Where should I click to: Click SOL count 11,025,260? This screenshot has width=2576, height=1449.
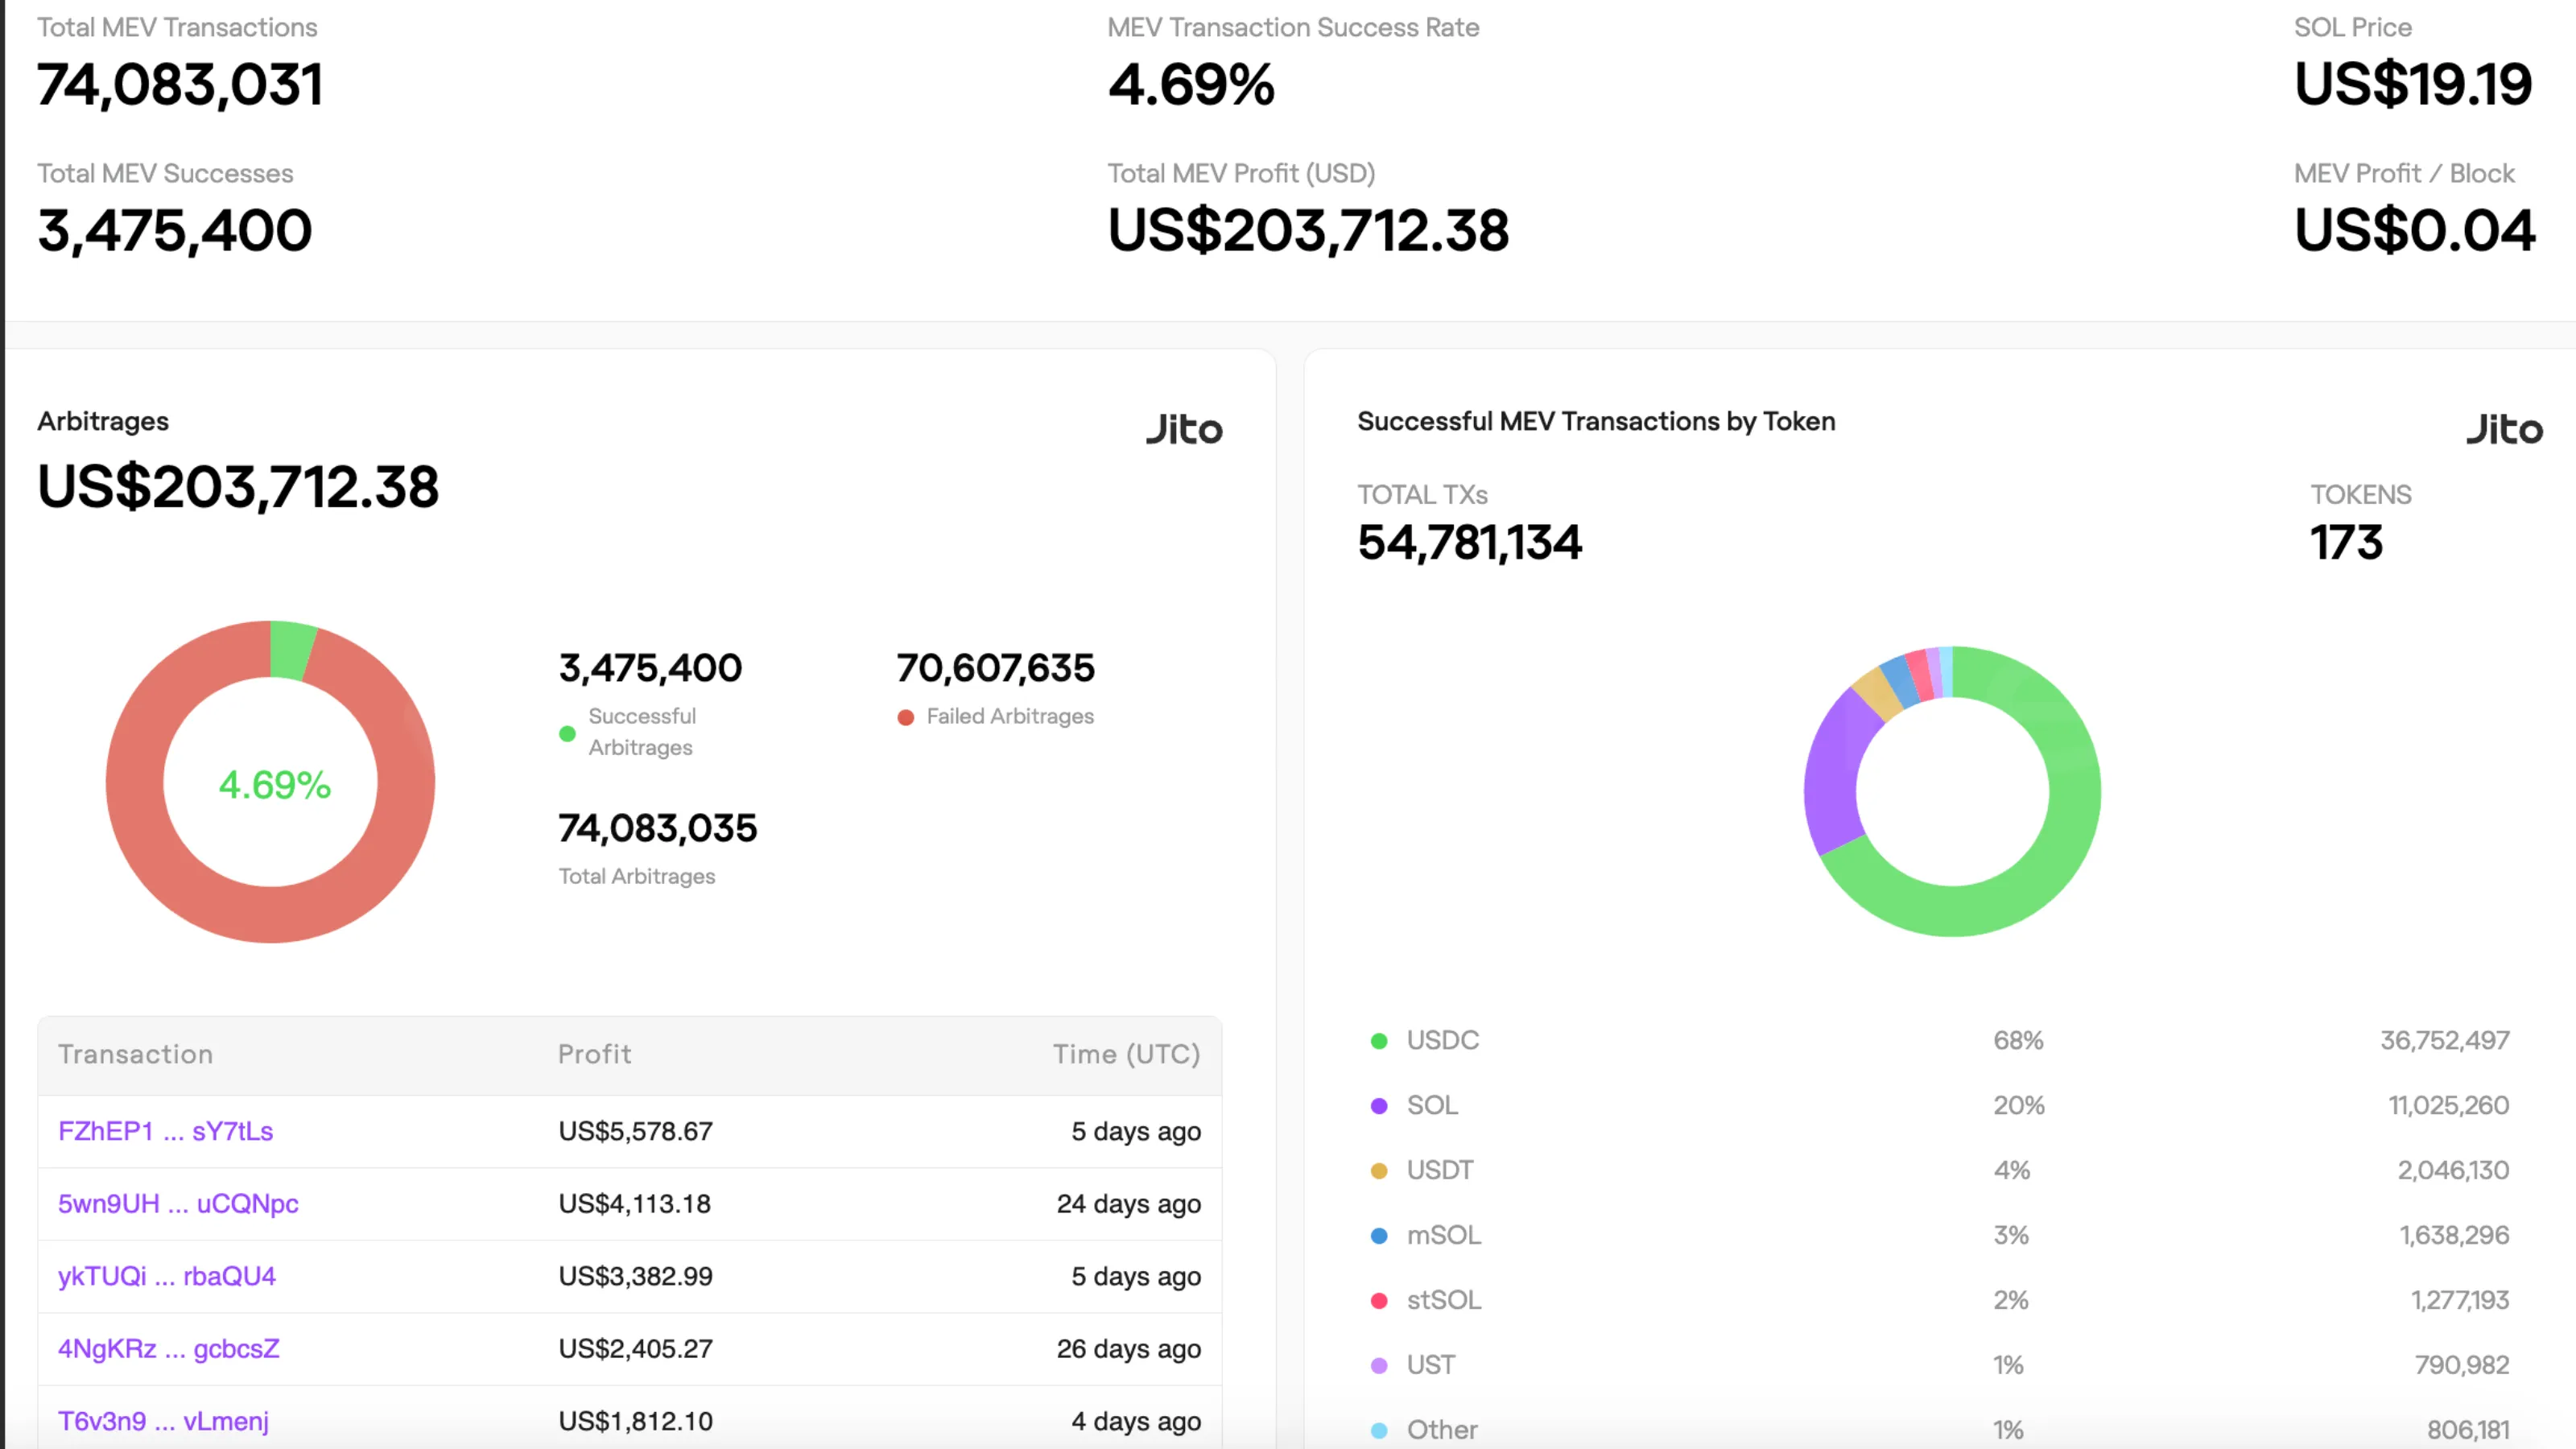tap(2449, 1105)
